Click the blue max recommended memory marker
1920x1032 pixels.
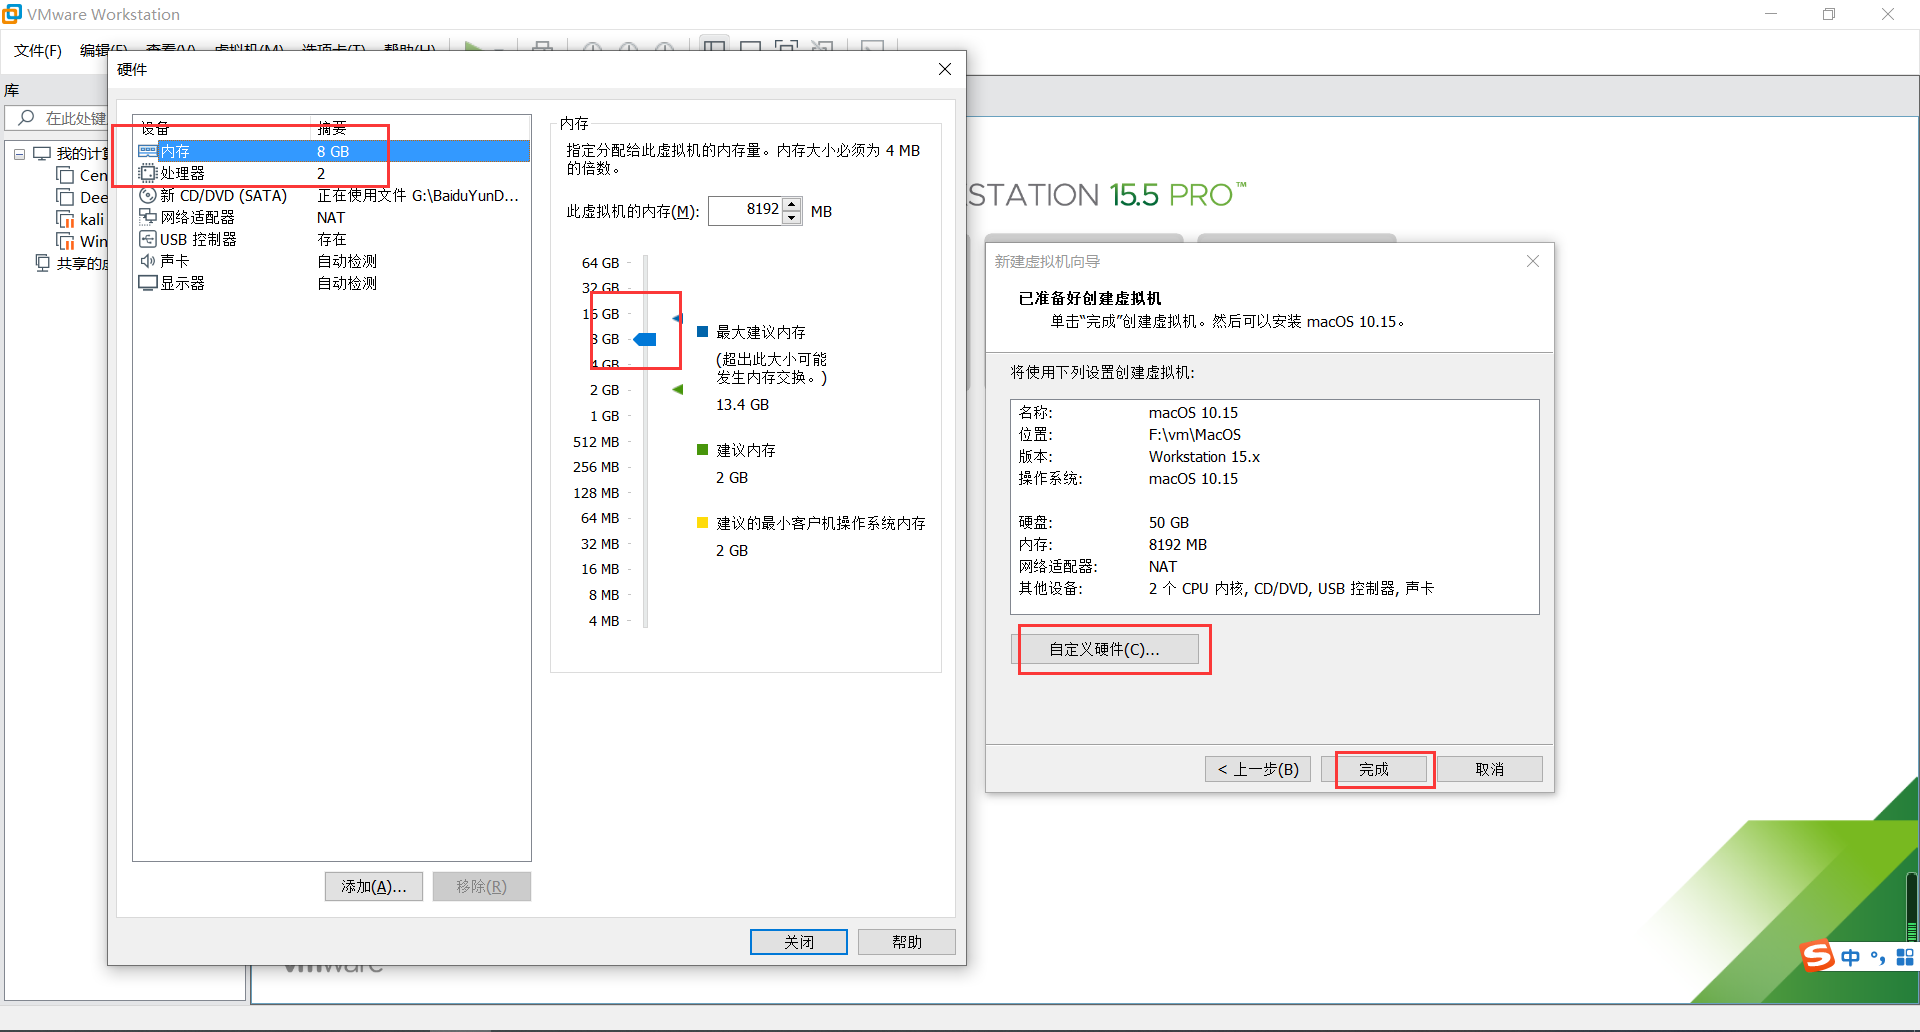[x=677, y=318]
